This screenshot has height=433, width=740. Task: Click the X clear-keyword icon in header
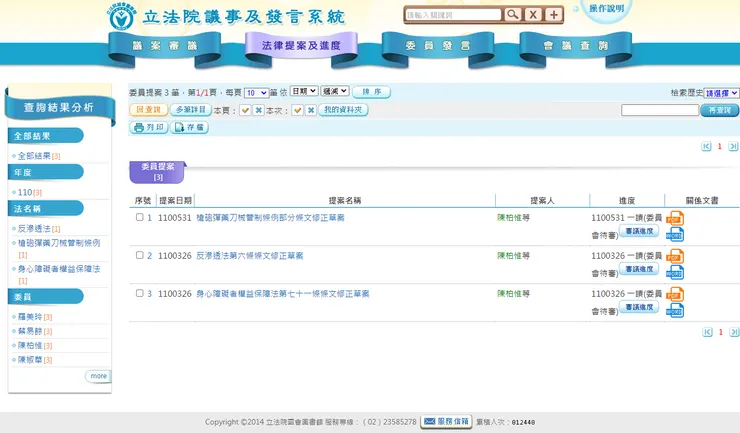click(533, 15)
